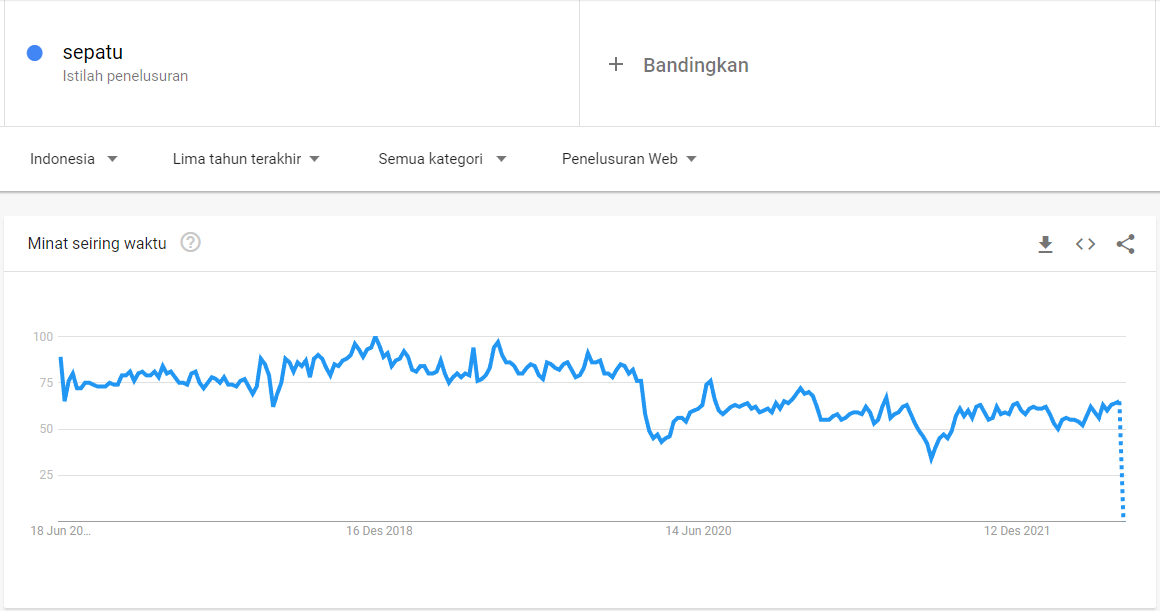Click the 14 Jun 2020 axis label

pos(698,531)
